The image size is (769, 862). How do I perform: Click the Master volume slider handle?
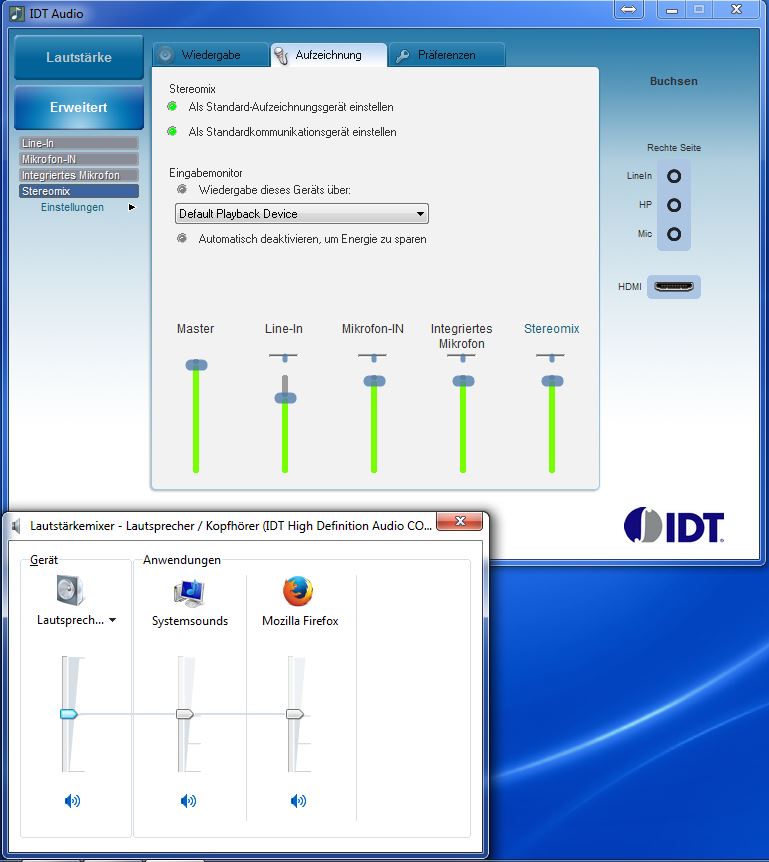[x=196, y=365]
